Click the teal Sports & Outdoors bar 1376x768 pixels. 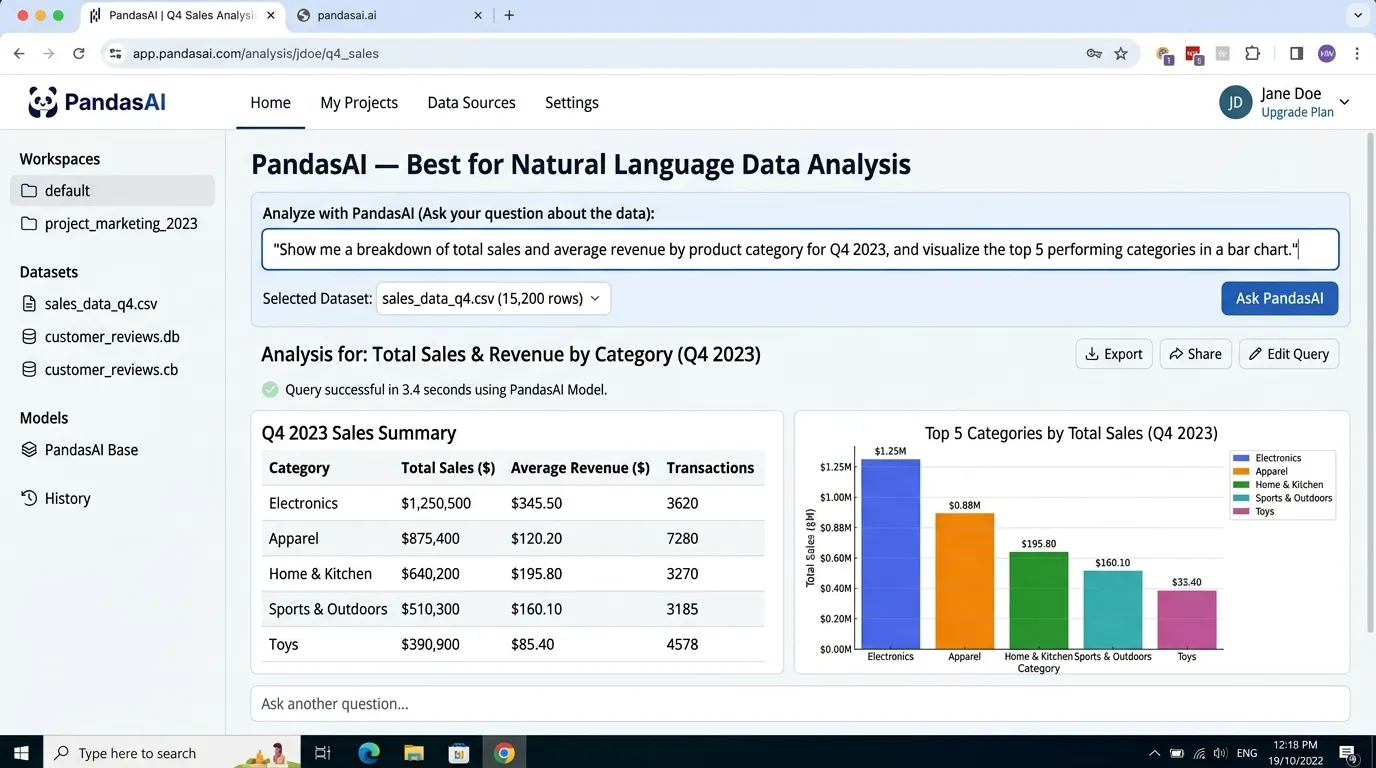1113,610
